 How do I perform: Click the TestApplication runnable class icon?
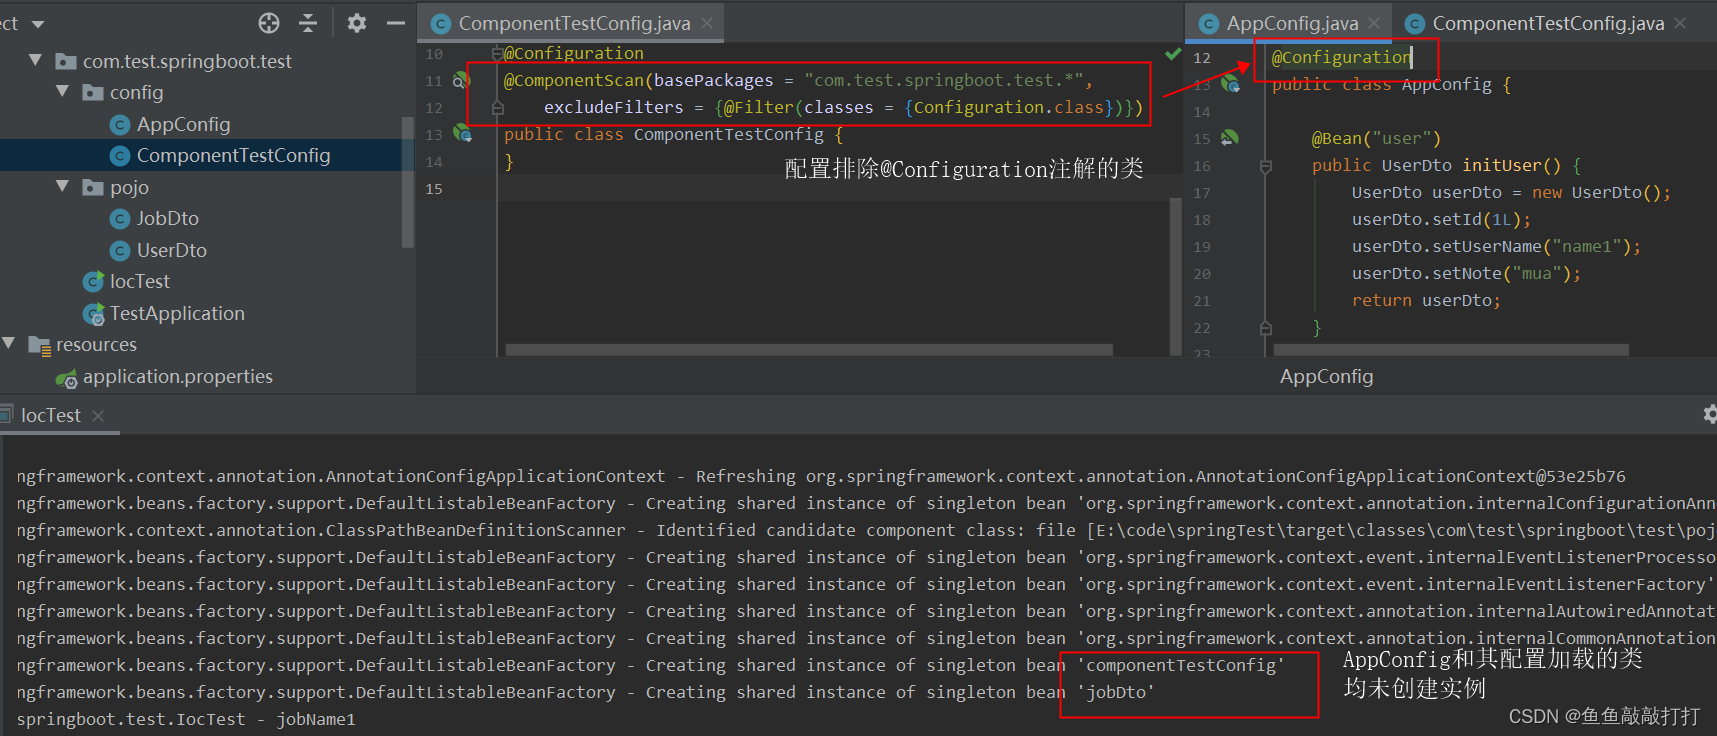94,314
